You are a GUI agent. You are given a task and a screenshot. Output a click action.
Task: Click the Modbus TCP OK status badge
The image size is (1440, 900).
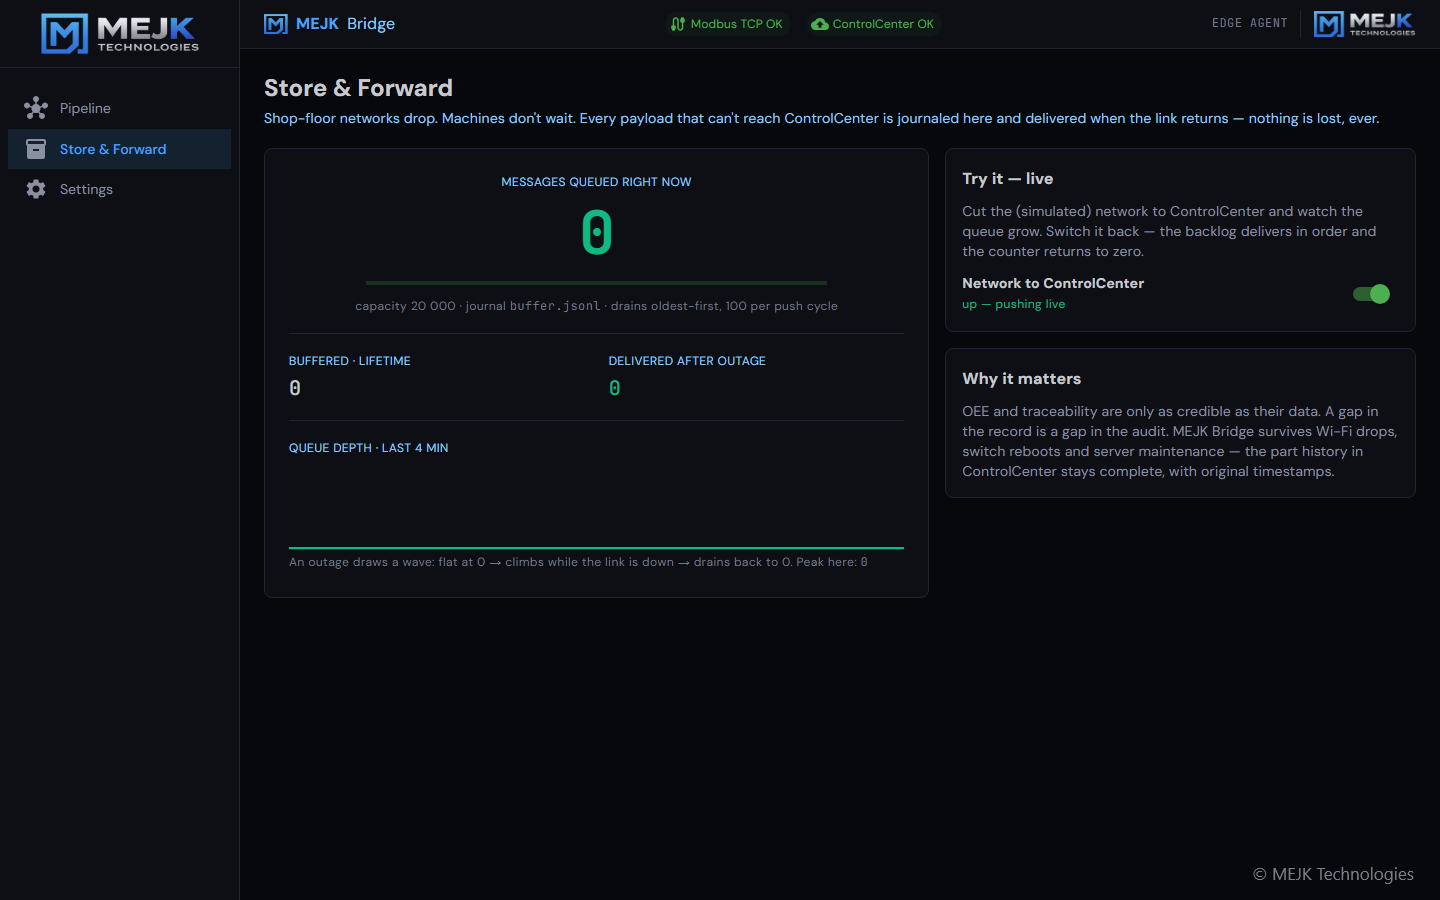point(727,24)
